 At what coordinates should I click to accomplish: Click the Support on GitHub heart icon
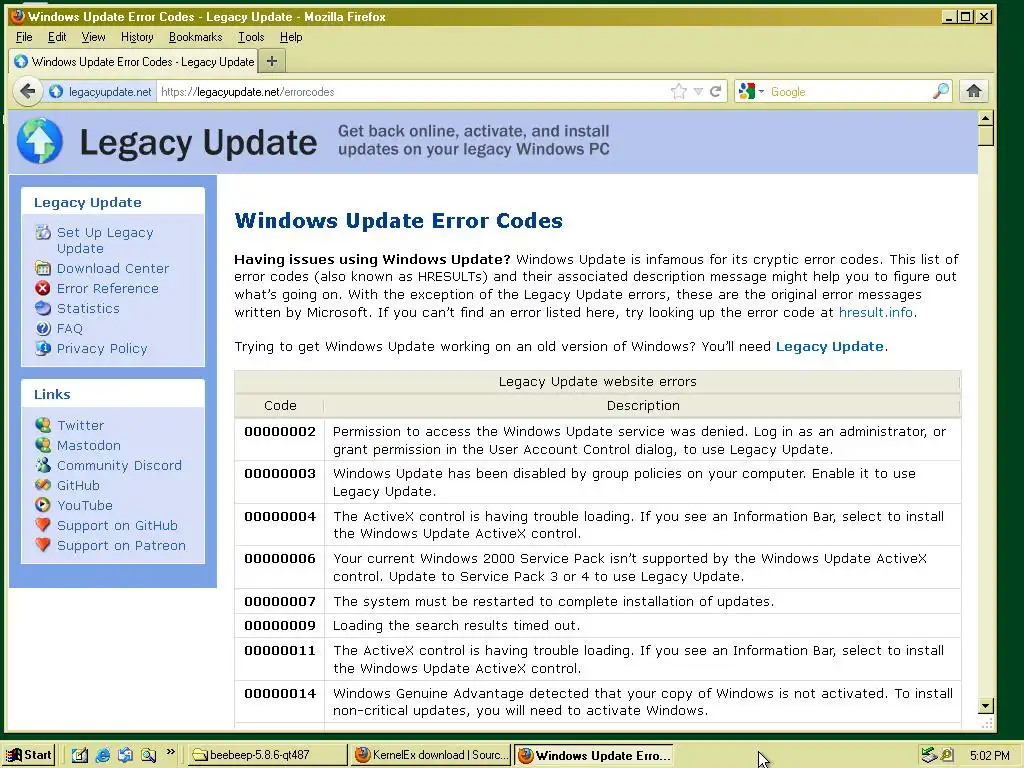point(43,525)
